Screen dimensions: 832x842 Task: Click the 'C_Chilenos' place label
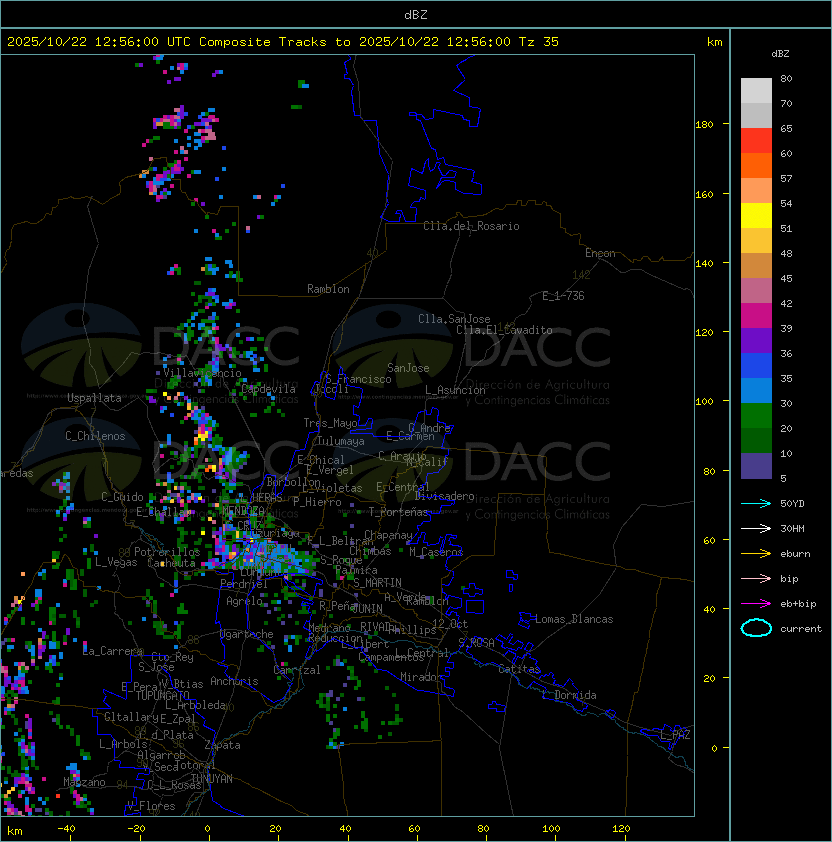pyautogui.click(x=95, y=436)
